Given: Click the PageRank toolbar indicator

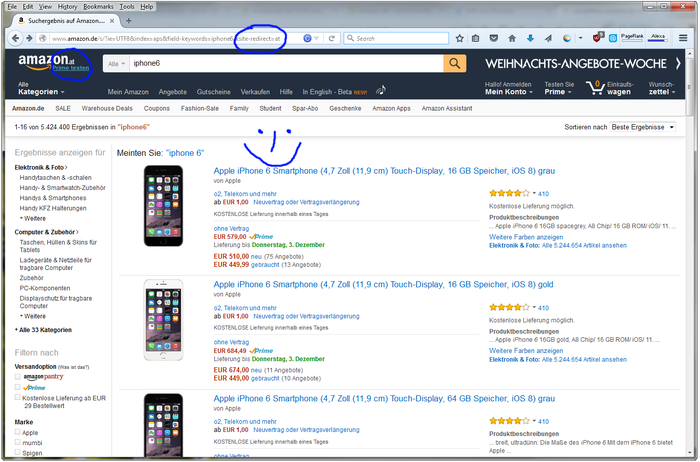Looking at the screenshot, I should 632,37.
